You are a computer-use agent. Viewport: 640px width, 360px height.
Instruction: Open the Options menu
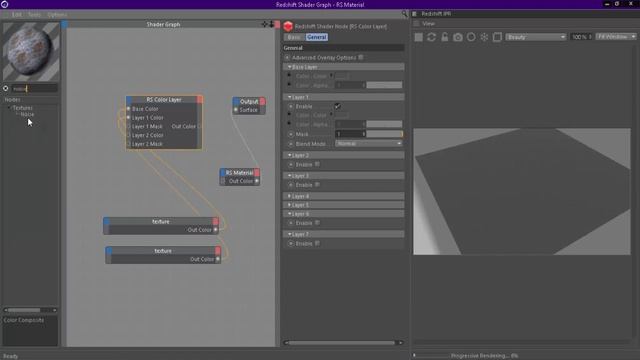tap(57, 15)
